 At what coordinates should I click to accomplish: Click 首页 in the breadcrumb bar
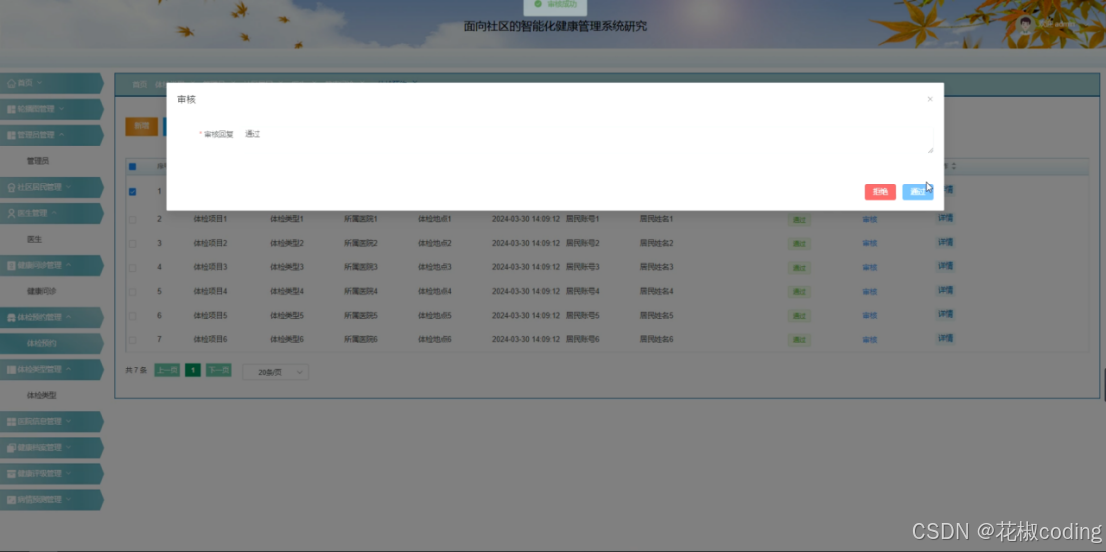[140, 85]
